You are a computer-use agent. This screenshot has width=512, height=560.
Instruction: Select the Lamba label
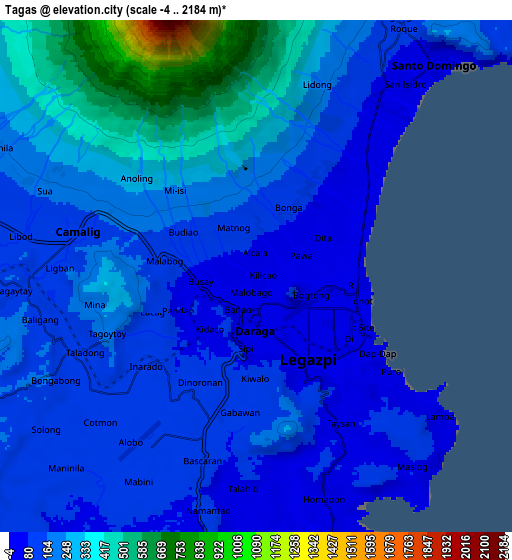(440, 417)
